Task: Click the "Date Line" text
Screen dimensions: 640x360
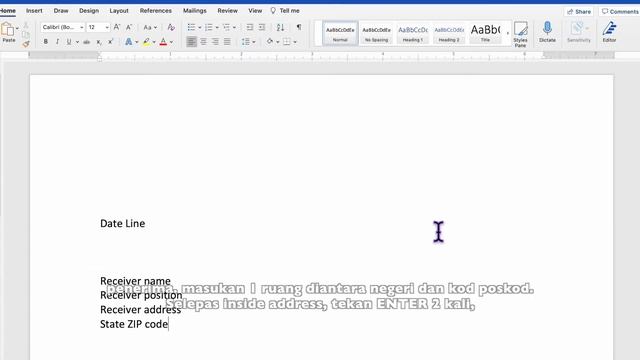Action: tap(122, 224)
